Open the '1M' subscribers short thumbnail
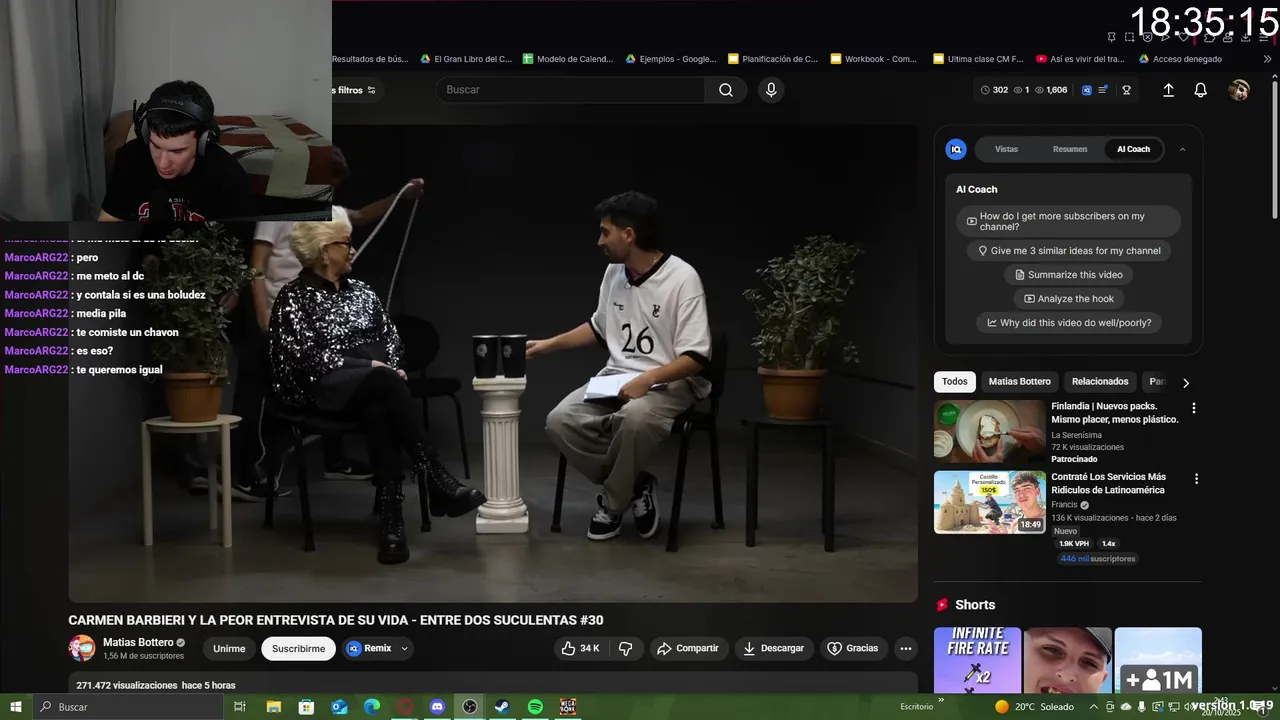This screenshot has height=720, width=1280. pyautogui.click(x=1158, y=660)
